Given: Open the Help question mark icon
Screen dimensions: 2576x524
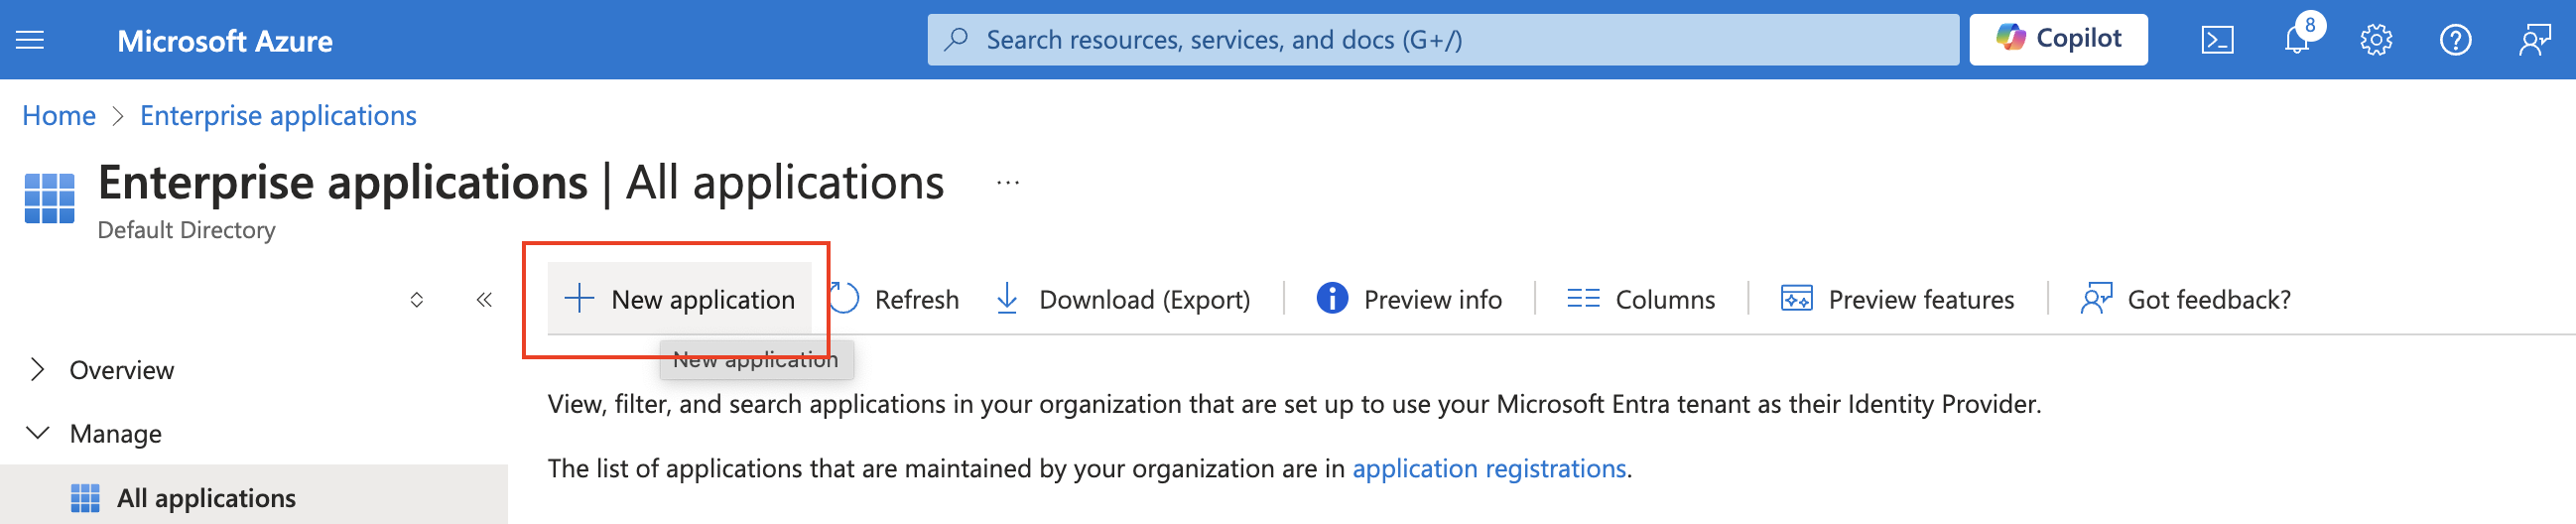Looking at the screenshot, I should (x=2455, y=40).
